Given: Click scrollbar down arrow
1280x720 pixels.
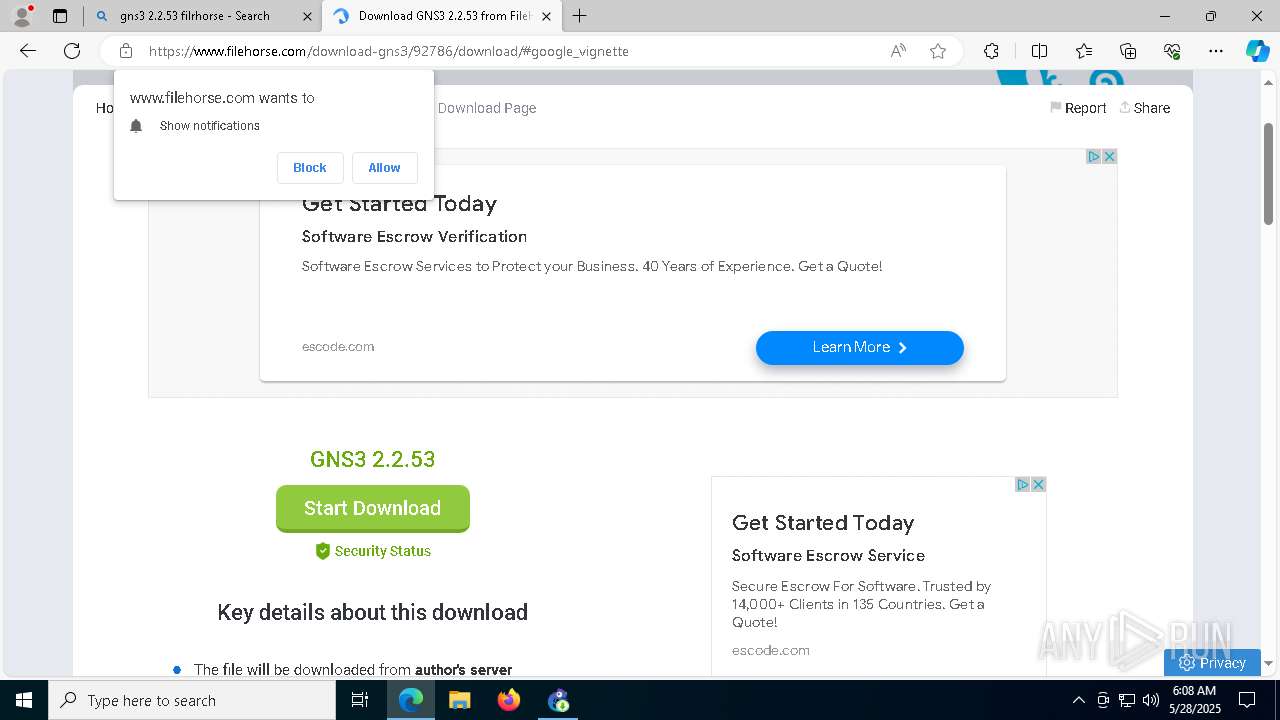Looking at the screenshot, I should 1269,663.
